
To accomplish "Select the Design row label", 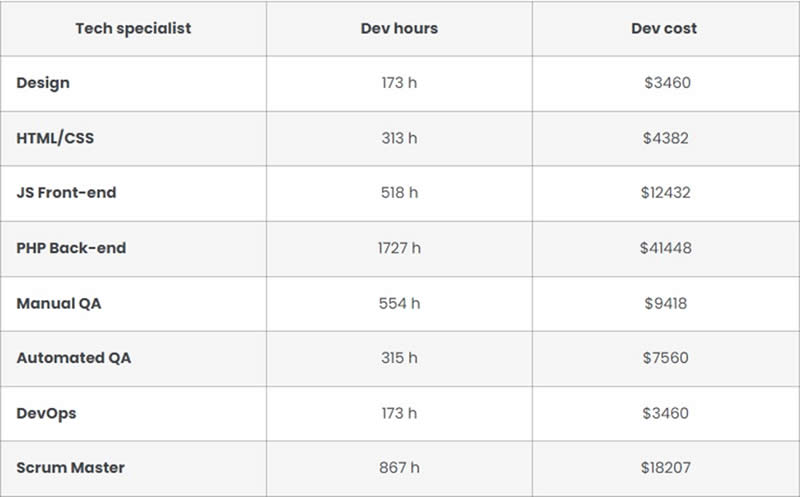I will click(43, 83).
